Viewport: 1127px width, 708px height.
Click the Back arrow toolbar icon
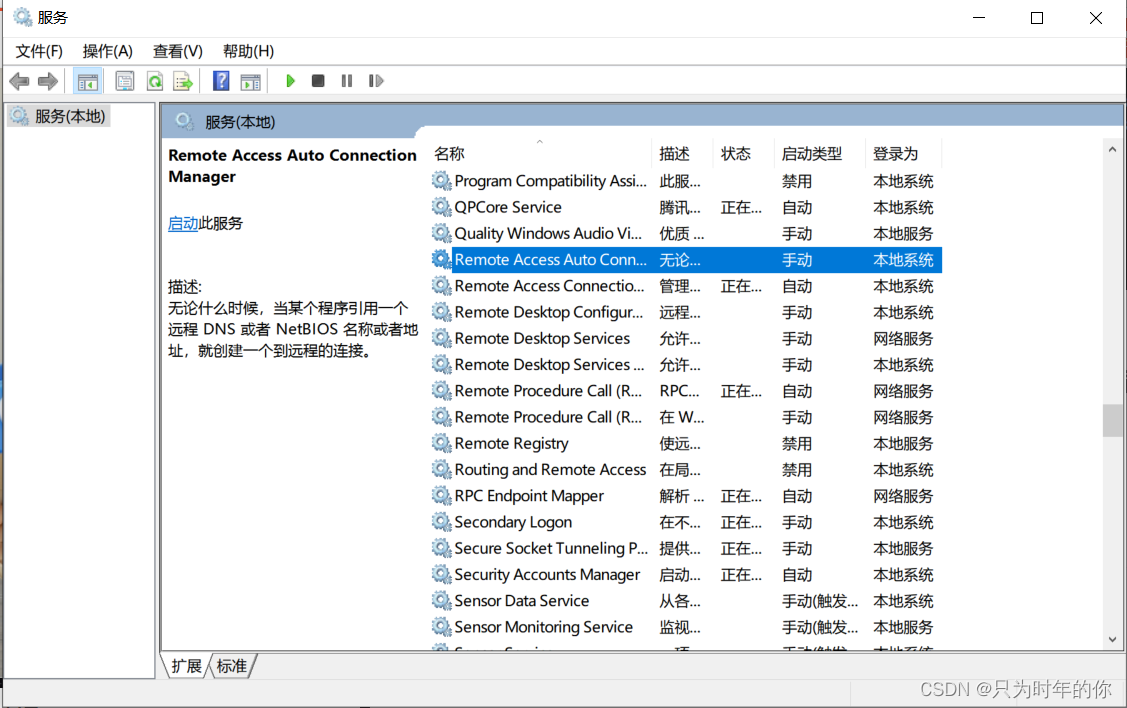coord(19,81)
